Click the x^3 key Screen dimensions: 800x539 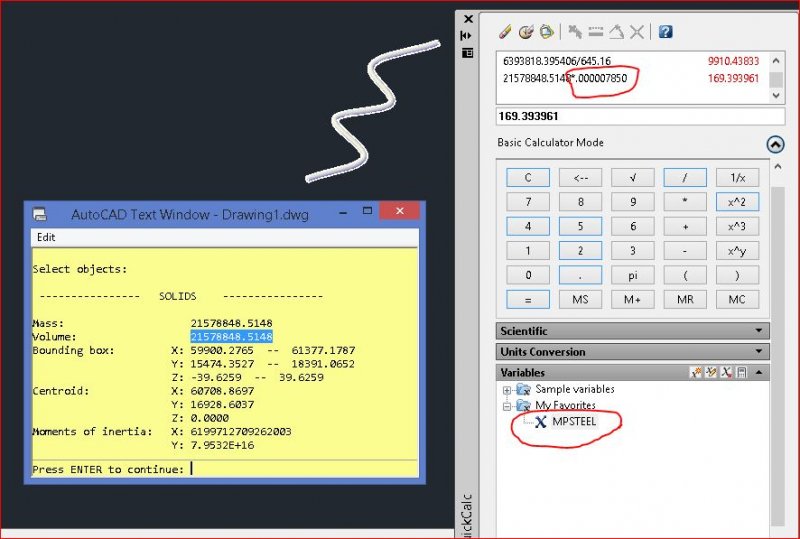tap(737, 226)
